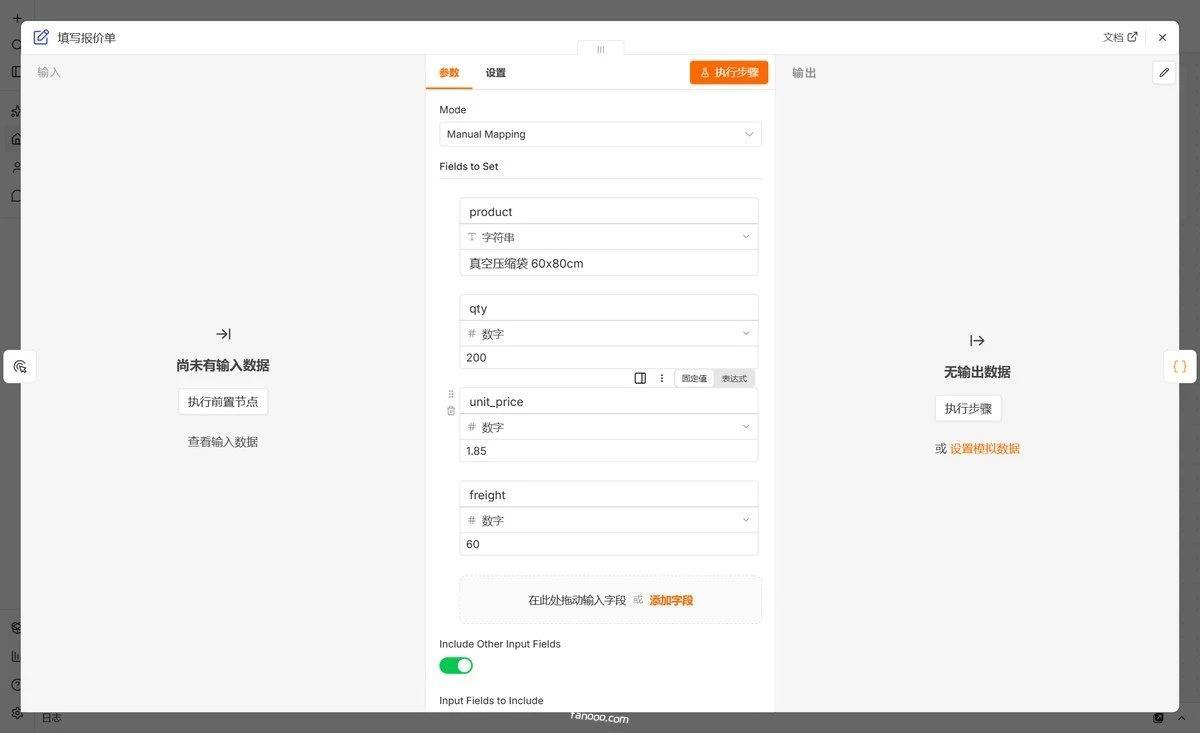Click the cursor-target icon at left edge
Screen dimensions: 1200x733
coord(20,367)
